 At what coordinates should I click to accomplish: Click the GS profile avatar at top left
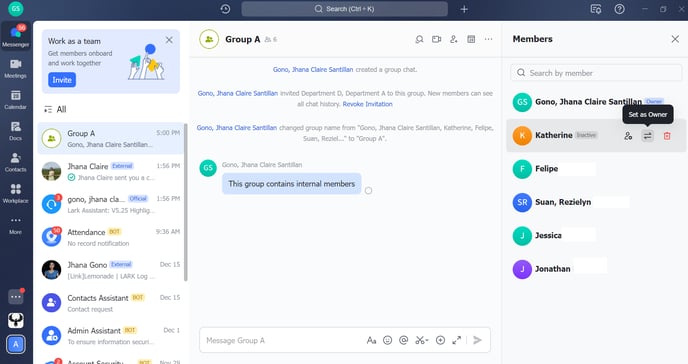coord(16,9)
